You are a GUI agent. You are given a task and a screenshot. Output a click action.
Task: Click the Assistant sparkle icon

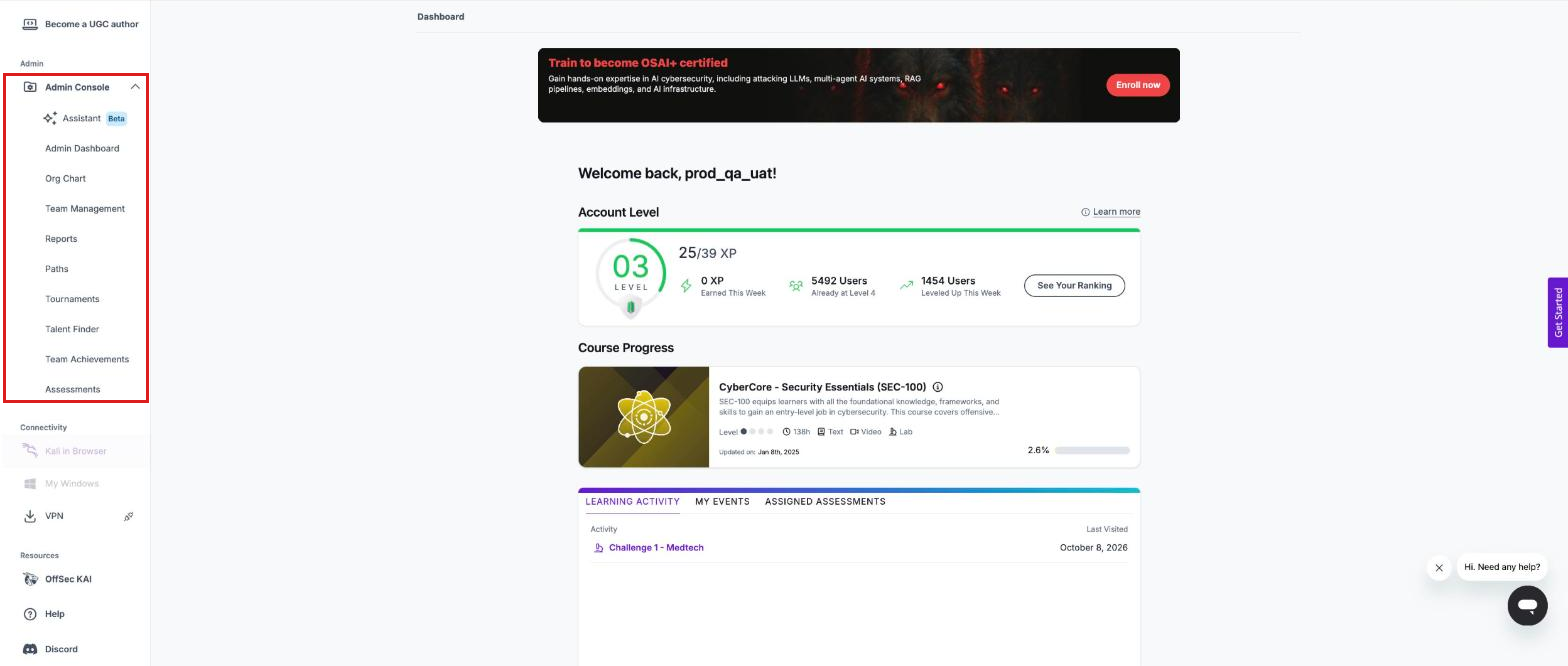pyautogui.click(x=50, y=118)
